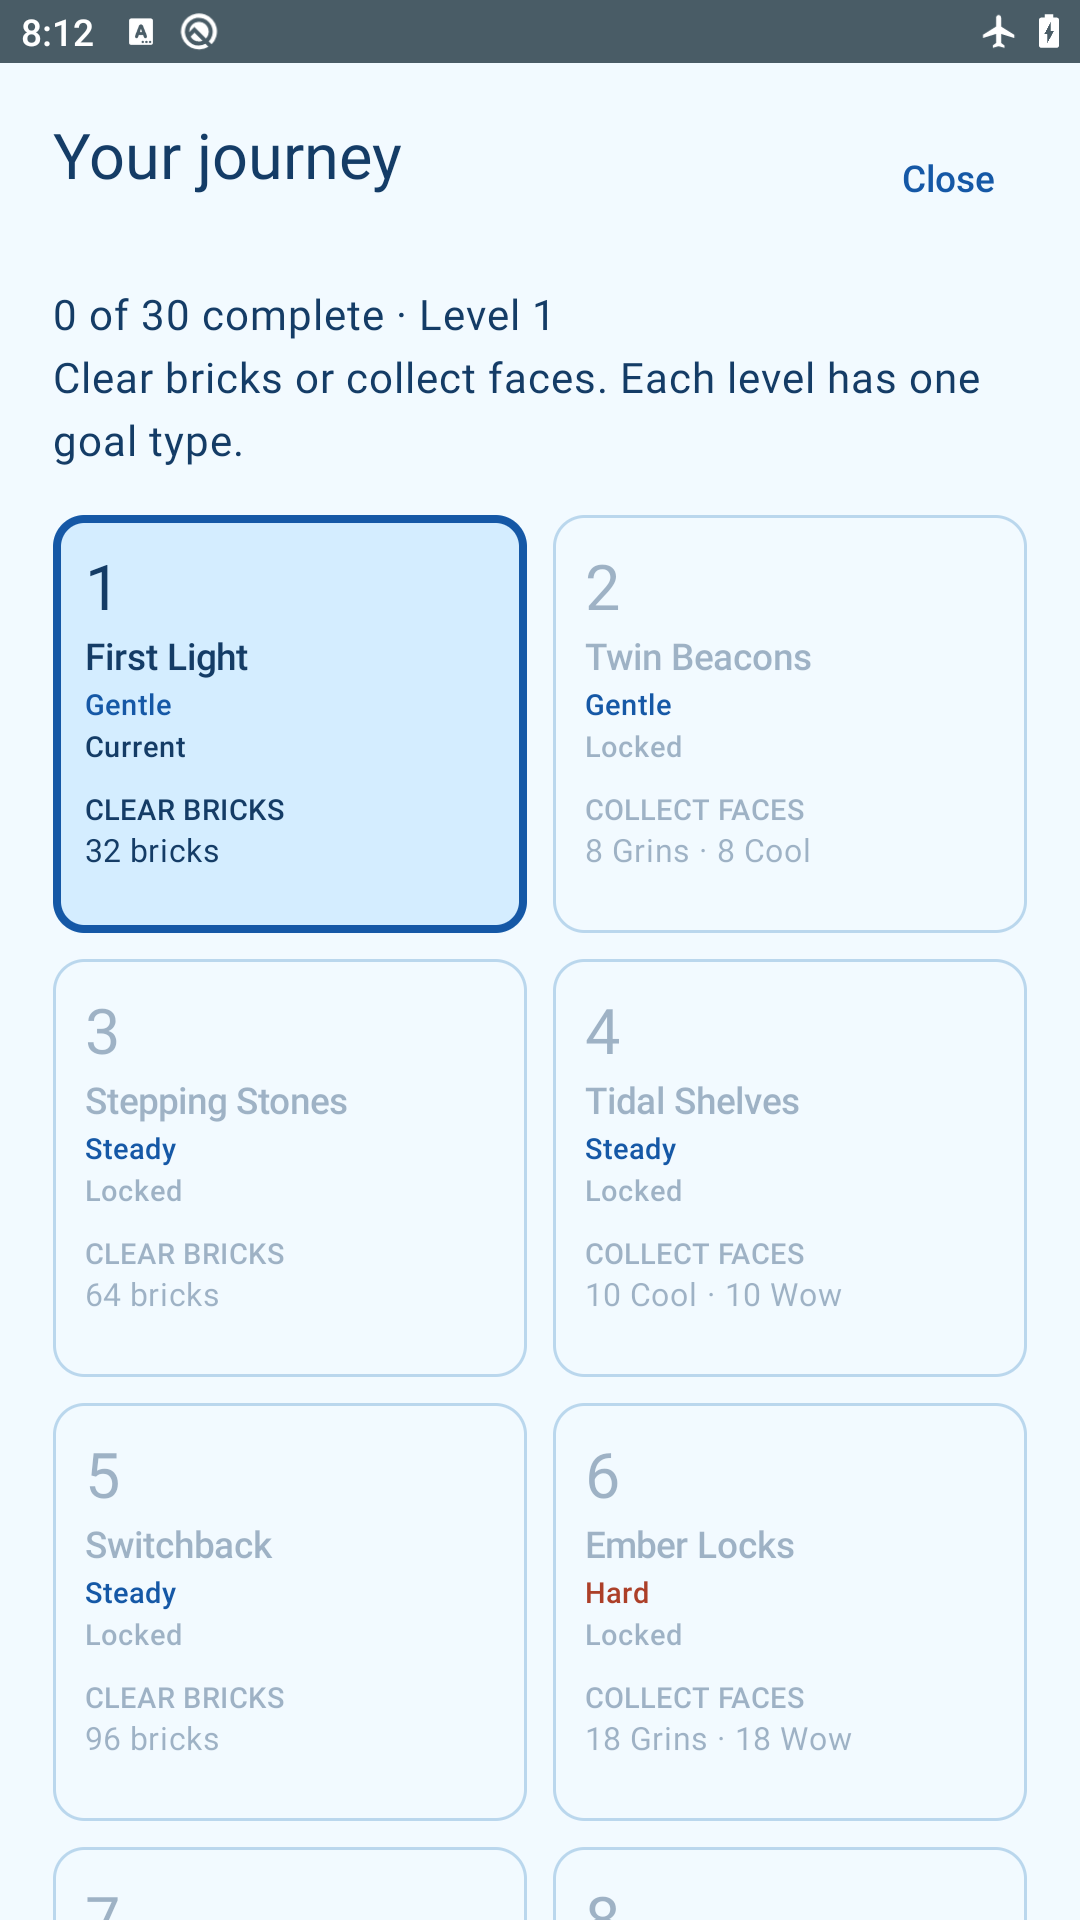Open locked level 2 Twin Beacons
Image resolution: width=1080 pixels, height=1920 pixels.
790,724
